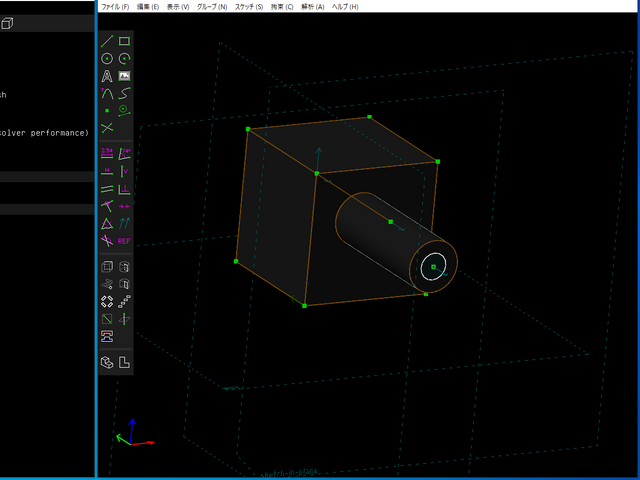Open the ファイル (F) menu
This screenshot has width=640, height=480.
pos(116,6)
